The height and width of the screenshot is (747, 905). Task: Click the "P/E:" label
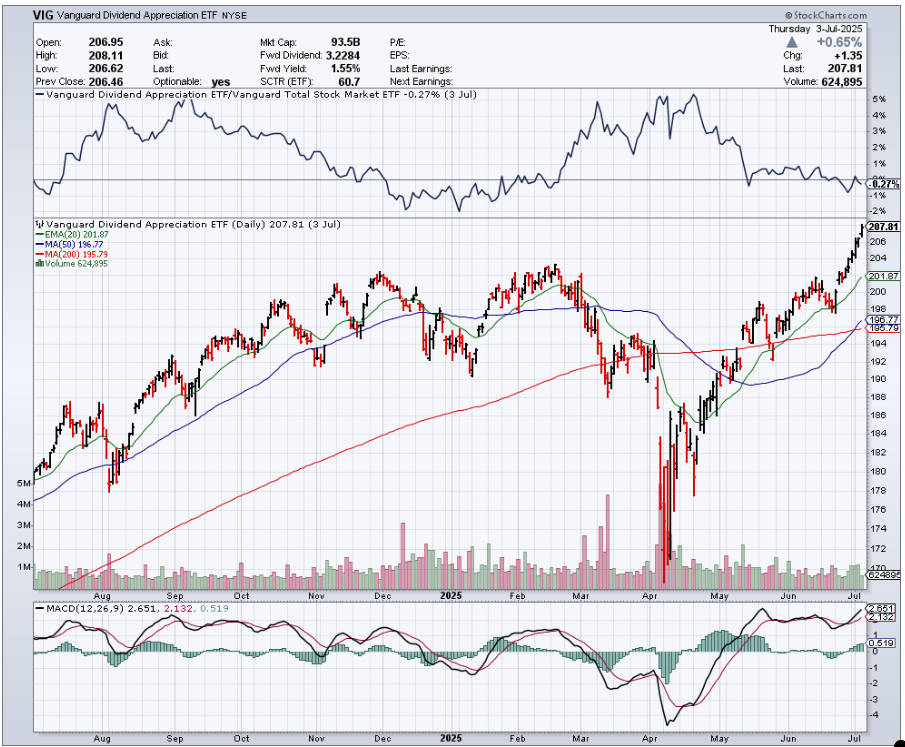click(398, 42)
